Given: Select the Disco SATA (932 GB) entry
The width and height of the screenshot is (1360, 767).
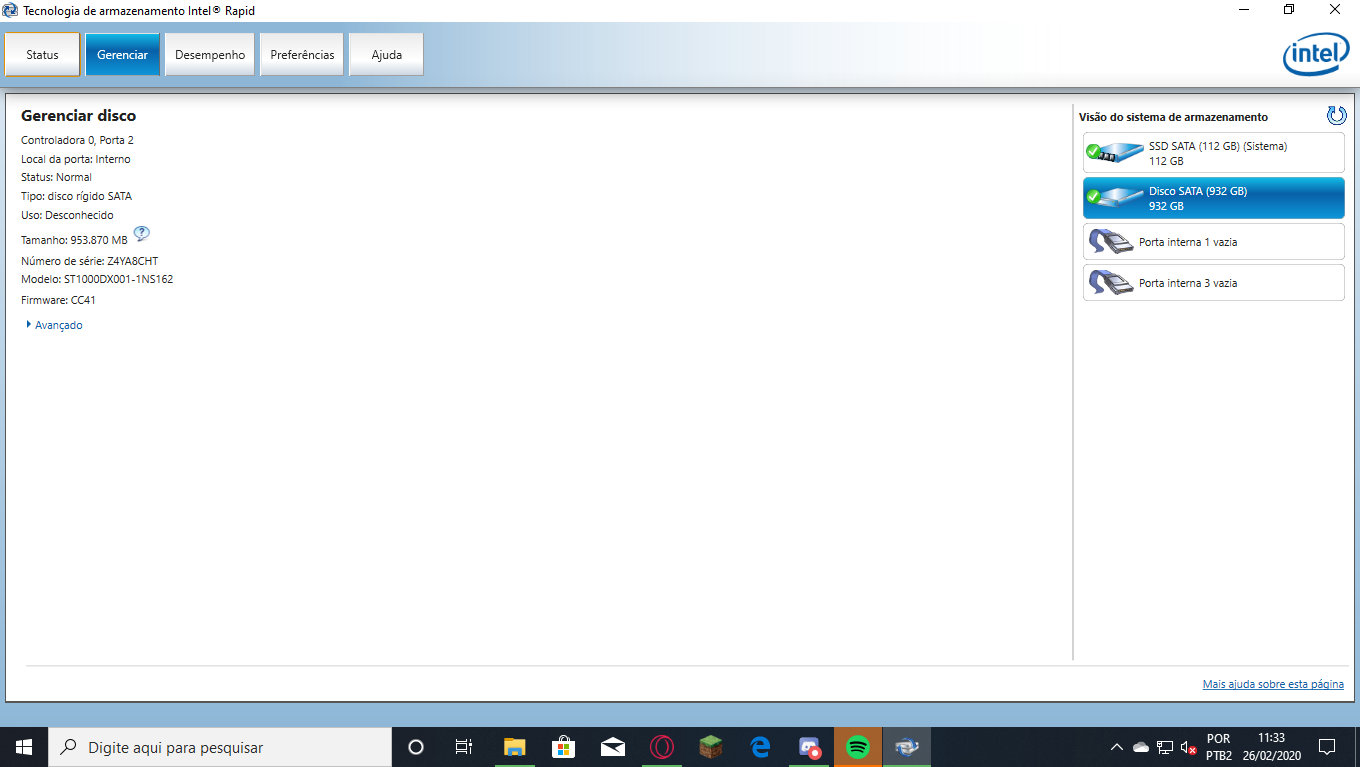Looking at the screenshot, I should 1213,198.
